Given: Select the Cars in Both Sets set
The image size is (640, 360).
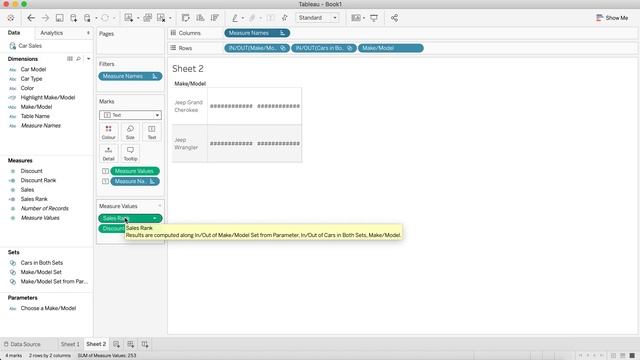Looking at the screenshot, I should [x=42, y=263].
